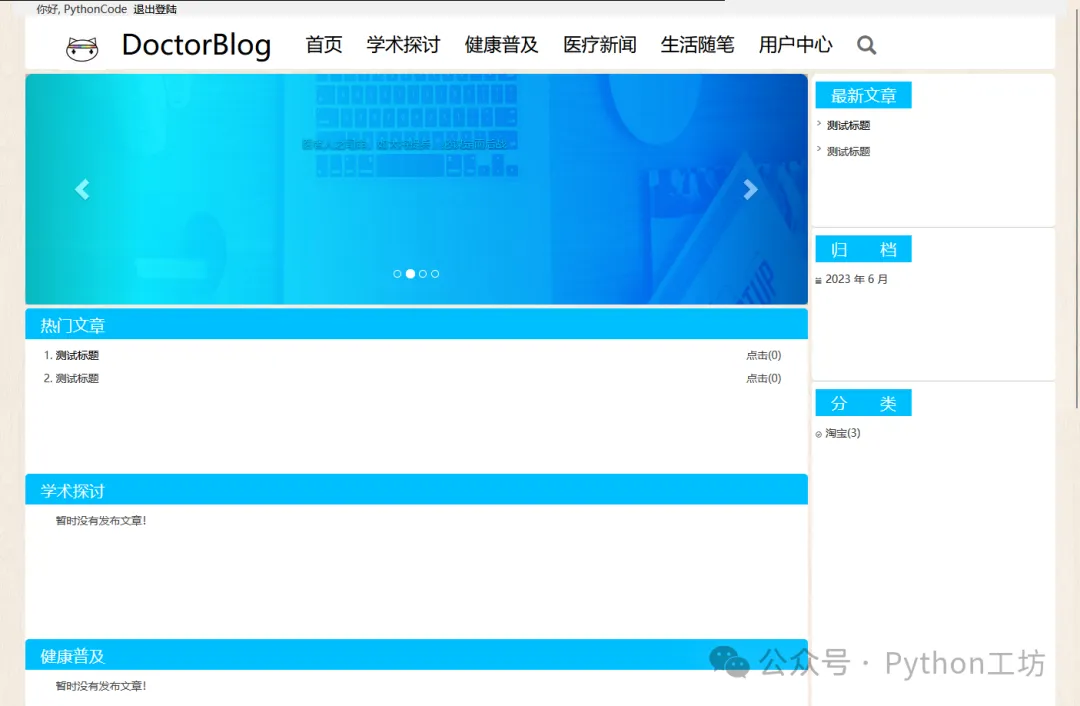The height and width of the screenshot is (706, 1080).
Task: Open the 学术探讨 nav item
Action: [x=404, y=45]
